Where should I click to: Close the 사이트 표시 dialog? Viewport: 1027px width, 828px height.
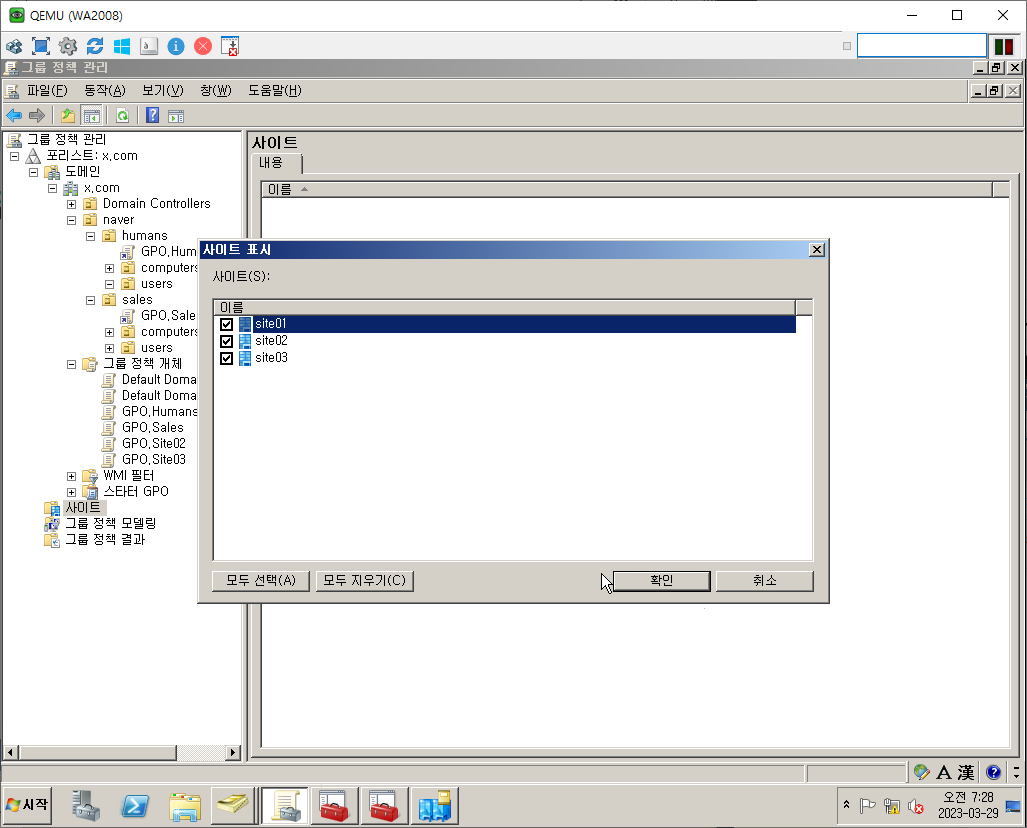coord(816,250)
